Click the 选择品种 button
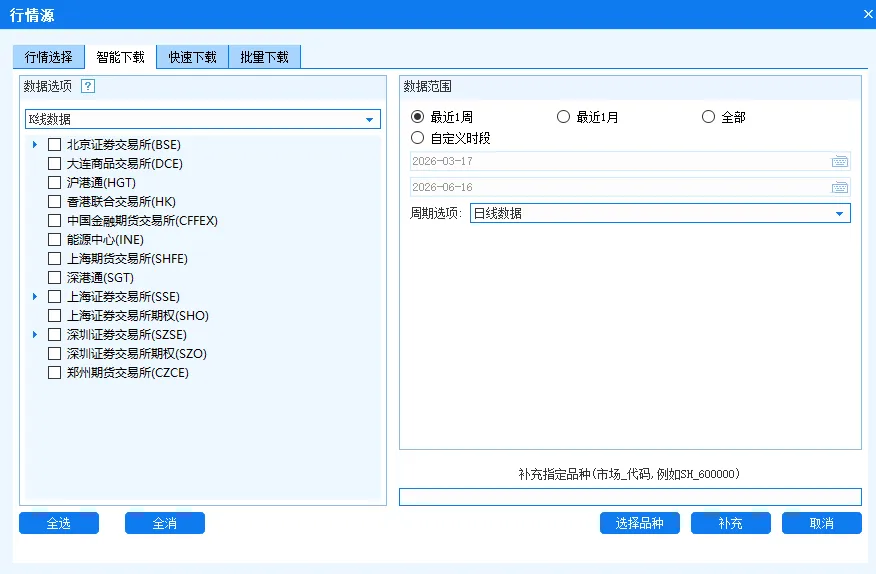This screenshot has height=574, width=876. pyautogui.click(x=640, y=523)
